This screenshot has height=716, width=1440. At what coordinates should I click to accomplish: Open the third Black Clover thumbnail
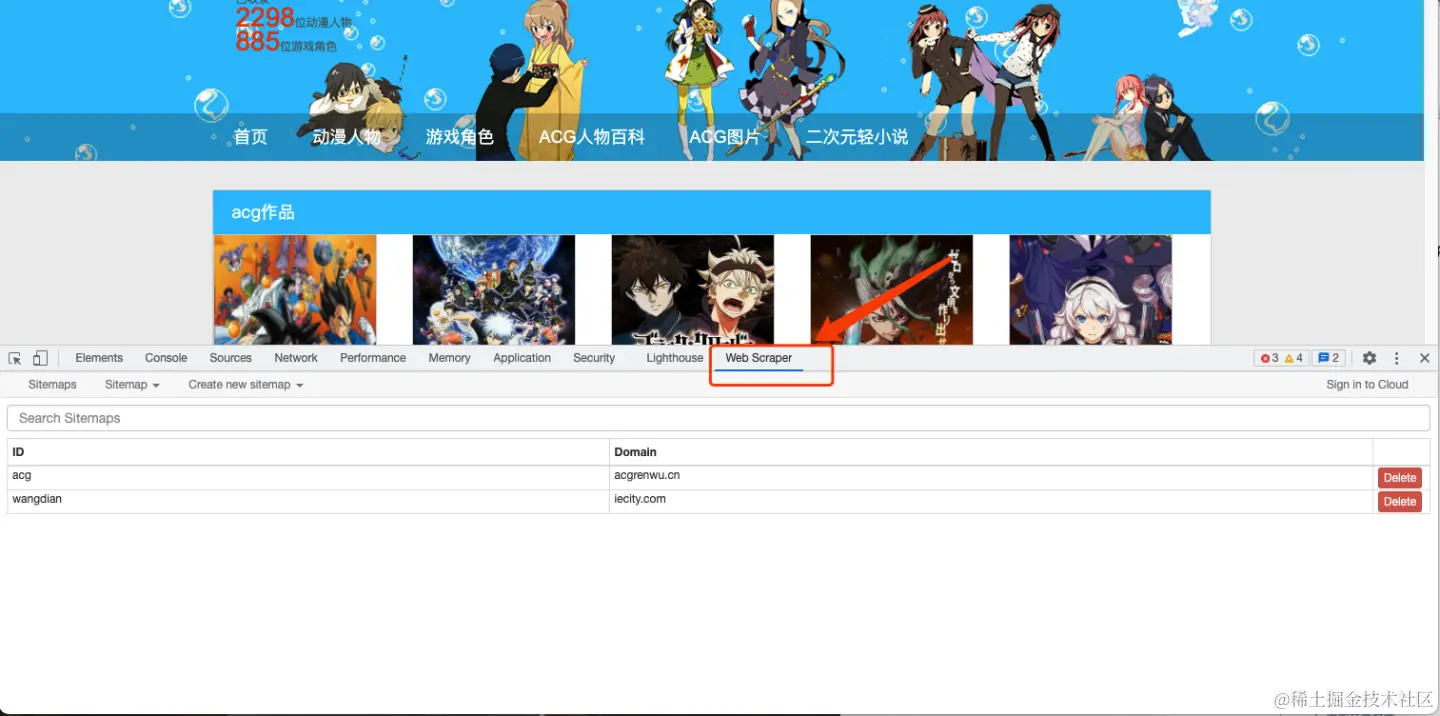pyautogui.click(x=693, y=290)
